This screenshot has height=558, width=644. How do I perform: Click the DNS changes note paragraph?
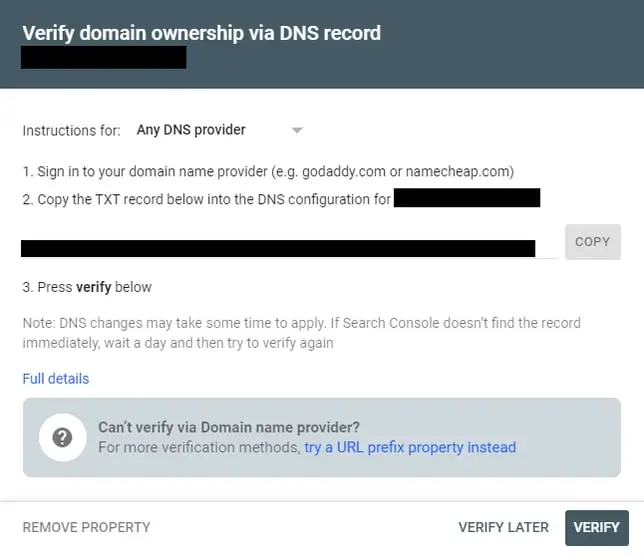[x=301, y=333]
